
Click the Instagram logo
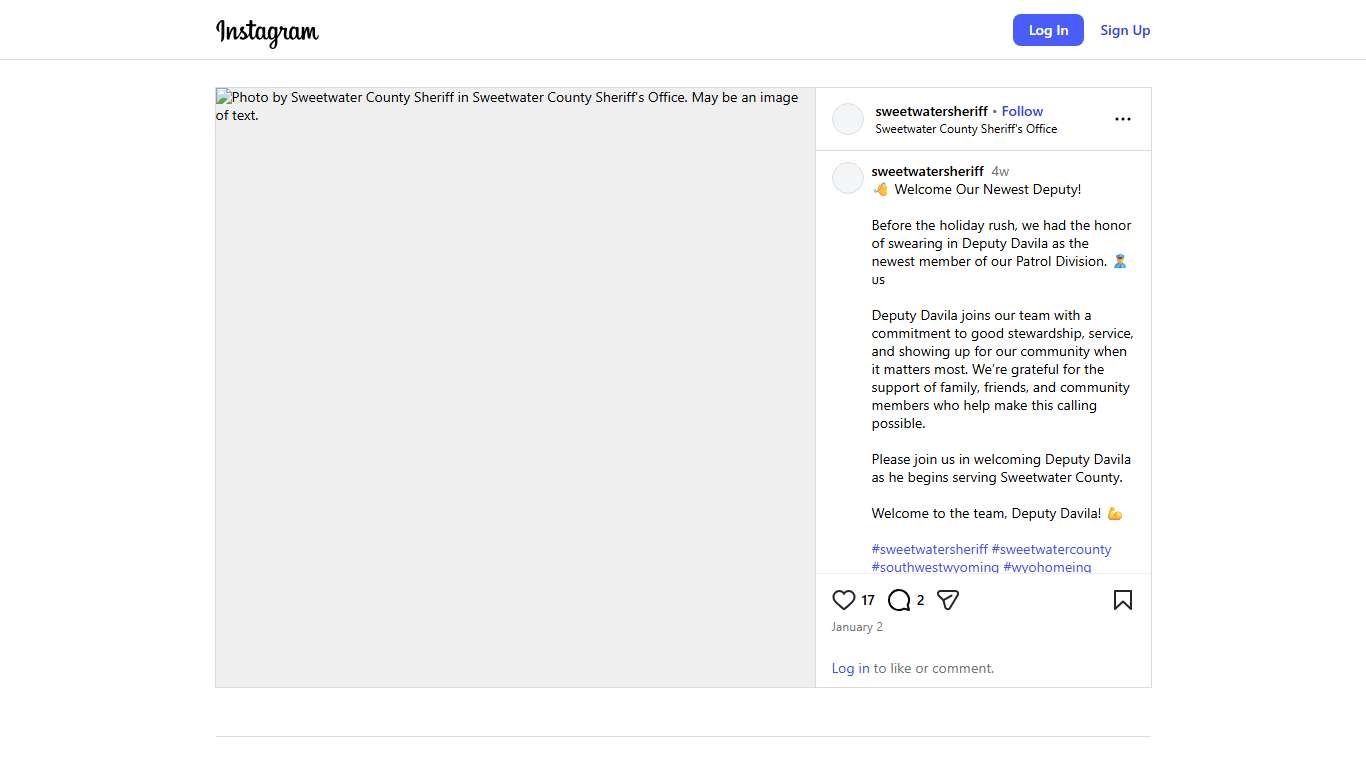pyautogui.click(x=267, y=32)
